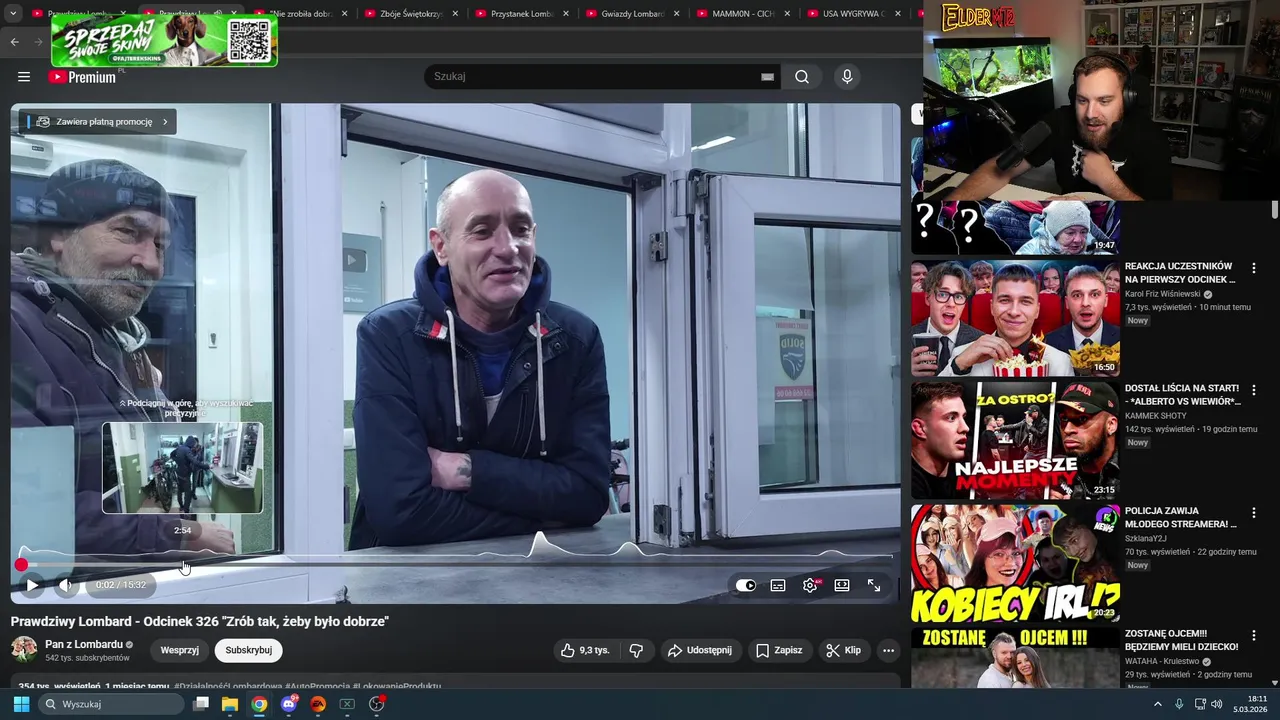This screenshot has height=720, width=1280.
Task: Open player settings gear
Action: (x=810, y=585)
